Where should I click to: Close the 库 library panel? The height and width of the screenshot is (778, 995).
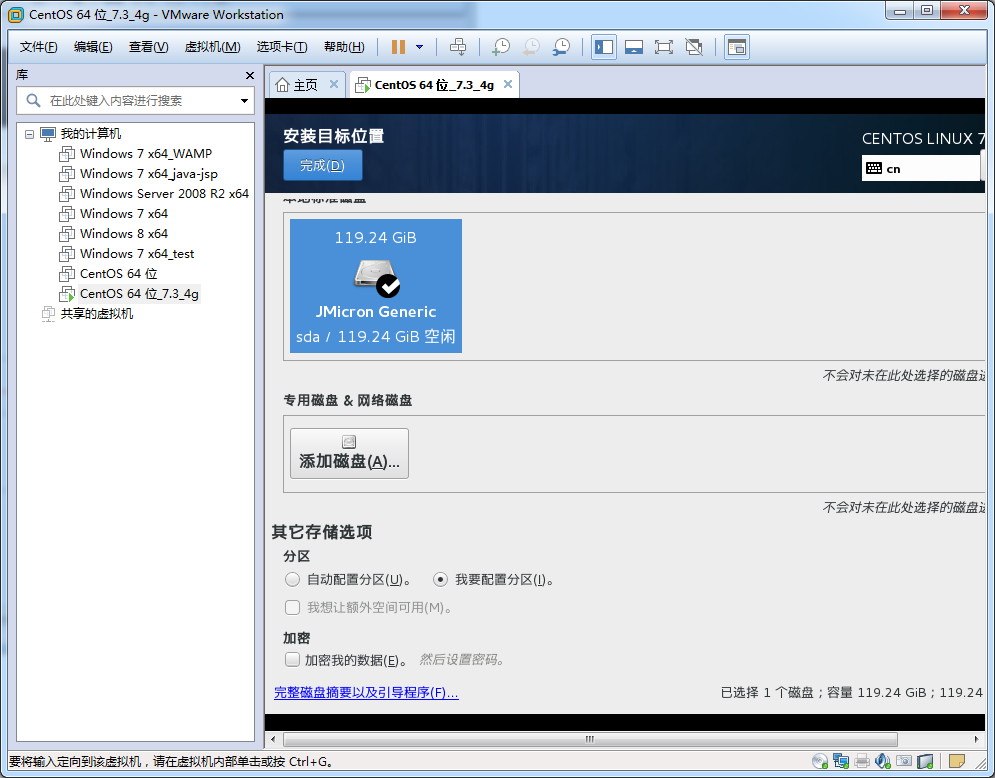tap(249, 76)
